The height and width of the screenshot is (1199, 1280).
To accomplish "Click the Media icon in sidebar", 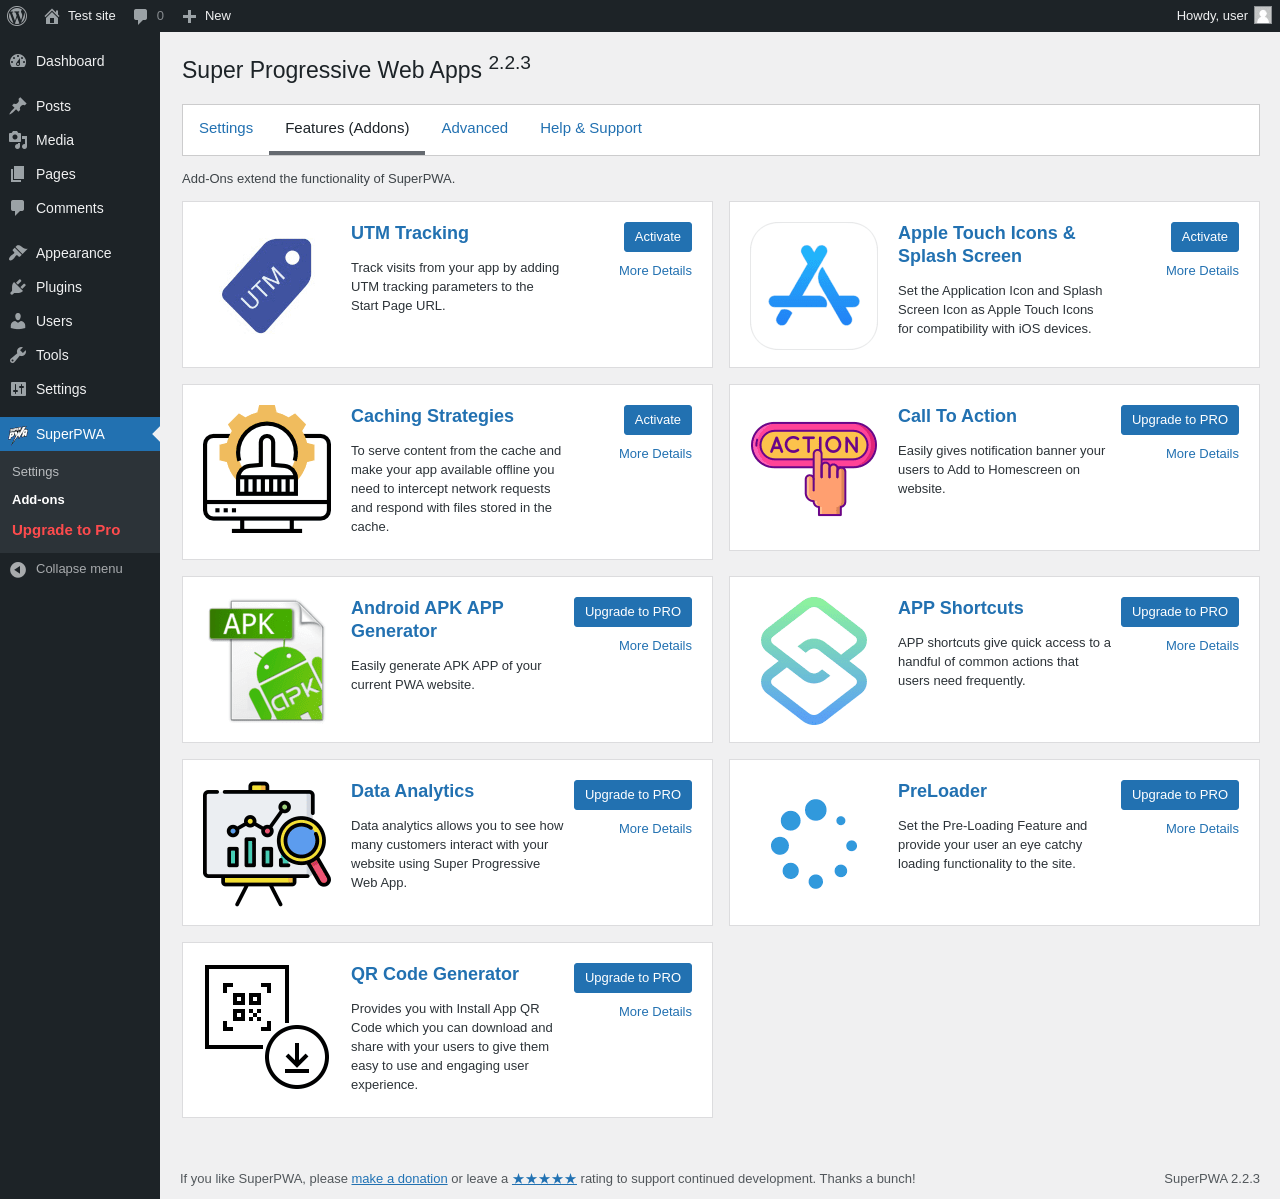I will coord(18,140).
